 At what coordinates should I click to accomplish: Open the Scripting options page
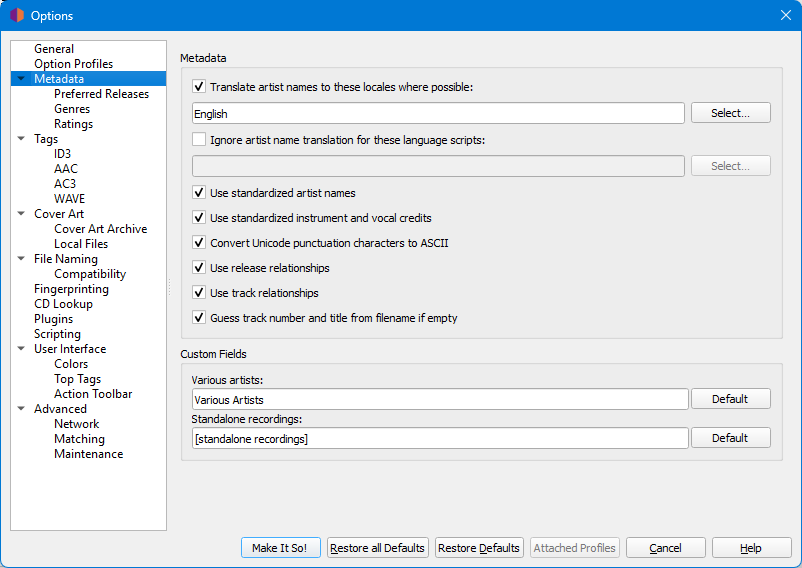57,334
